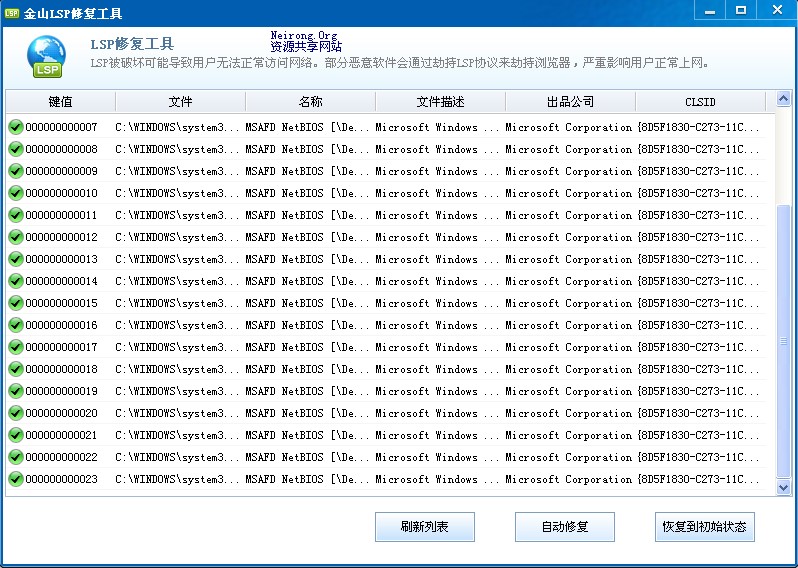Screen dimensions: 798x568
Task: Click MSAFD NetBIOS name in row 000000000021
Action: click(307, 435)
